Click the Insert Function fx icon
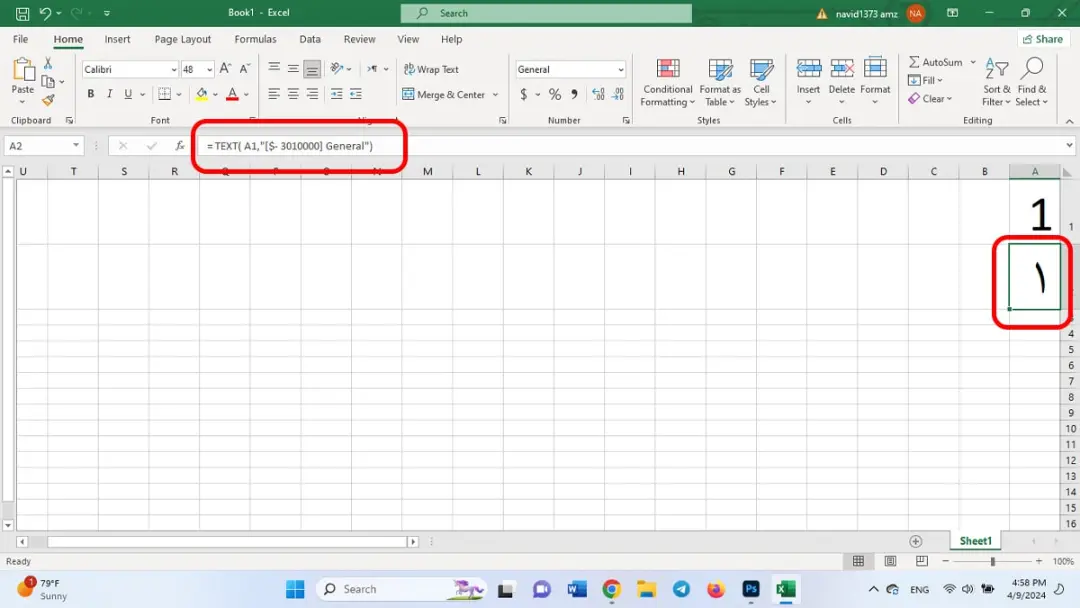 click(179, 145)
